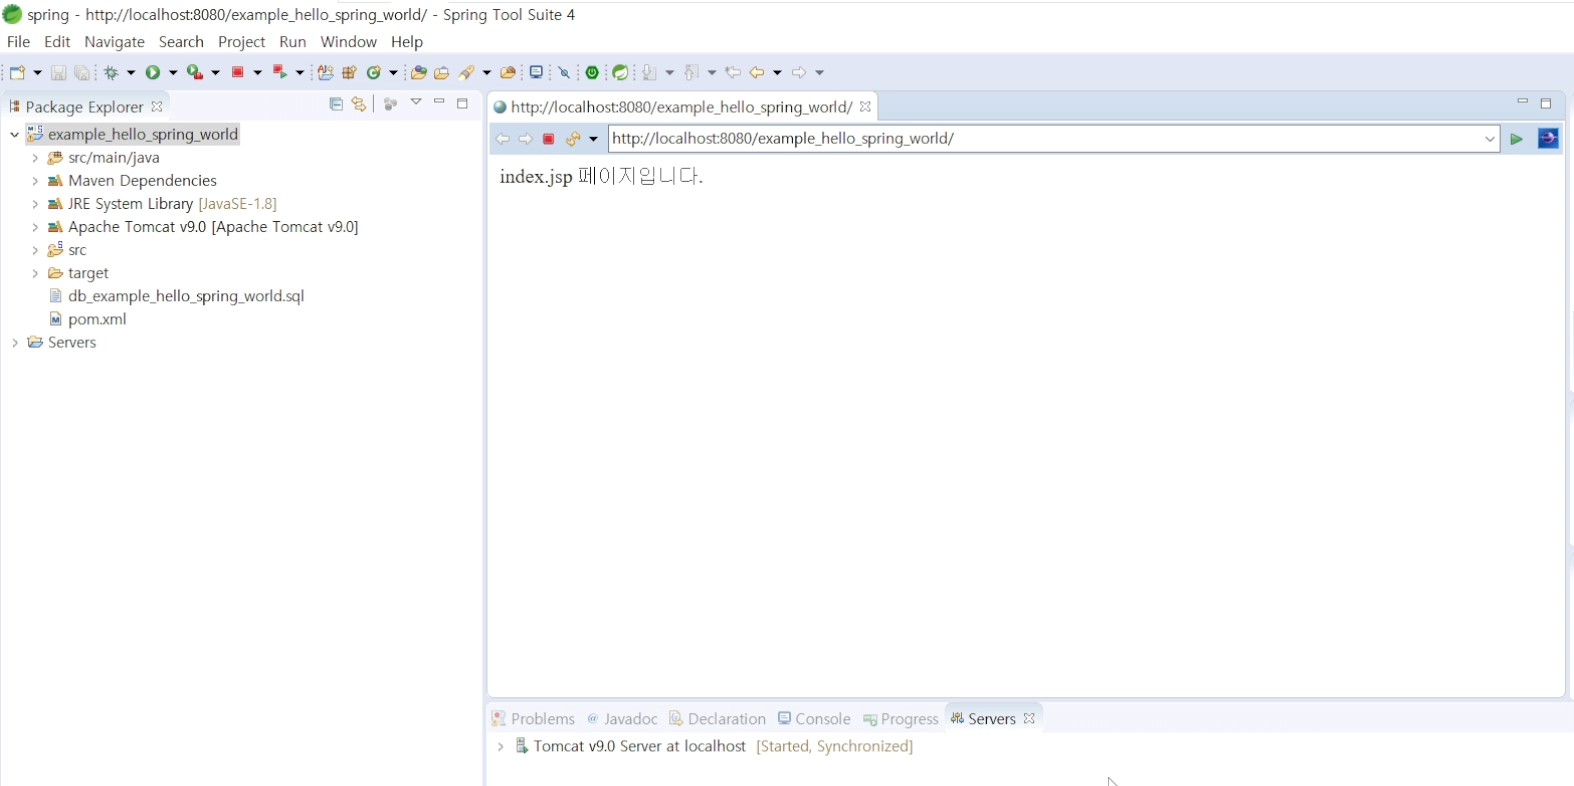This screenshot has width=1574, height=786.
Task: Click the focus task icon in Package Explorer
Action: point(391,104)
